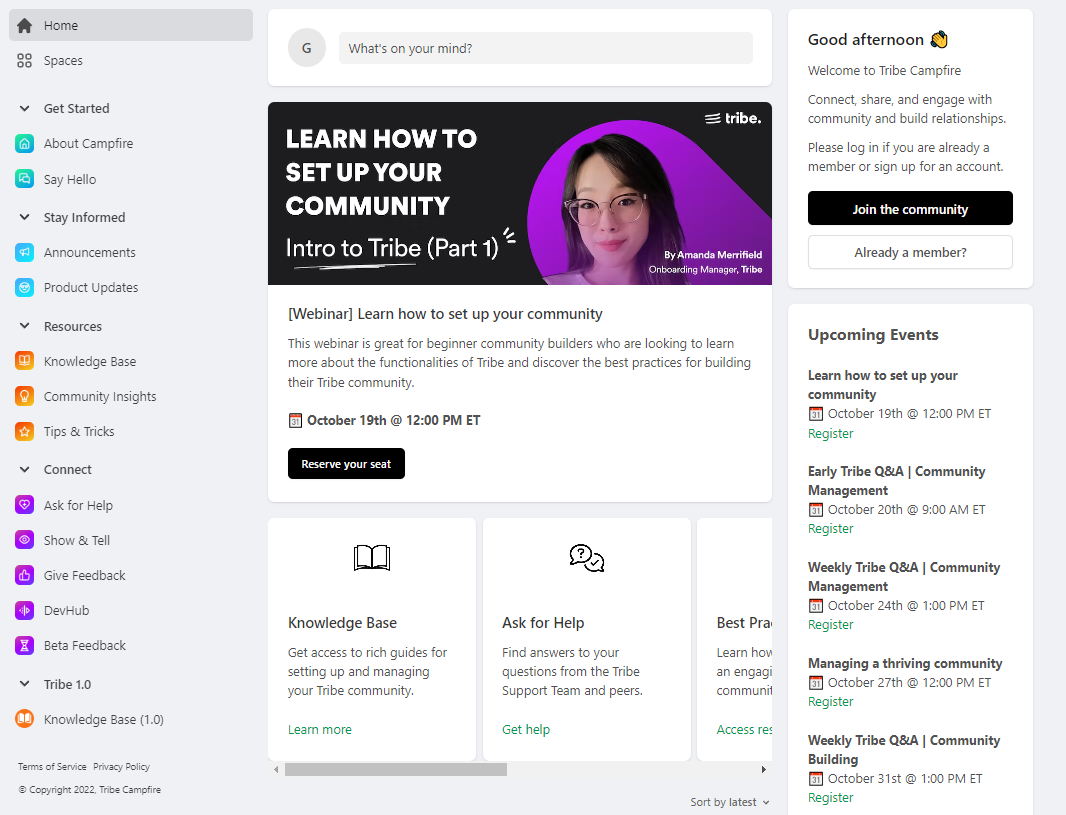Collapse the Stay Informed section

click(x=24, y=217)
